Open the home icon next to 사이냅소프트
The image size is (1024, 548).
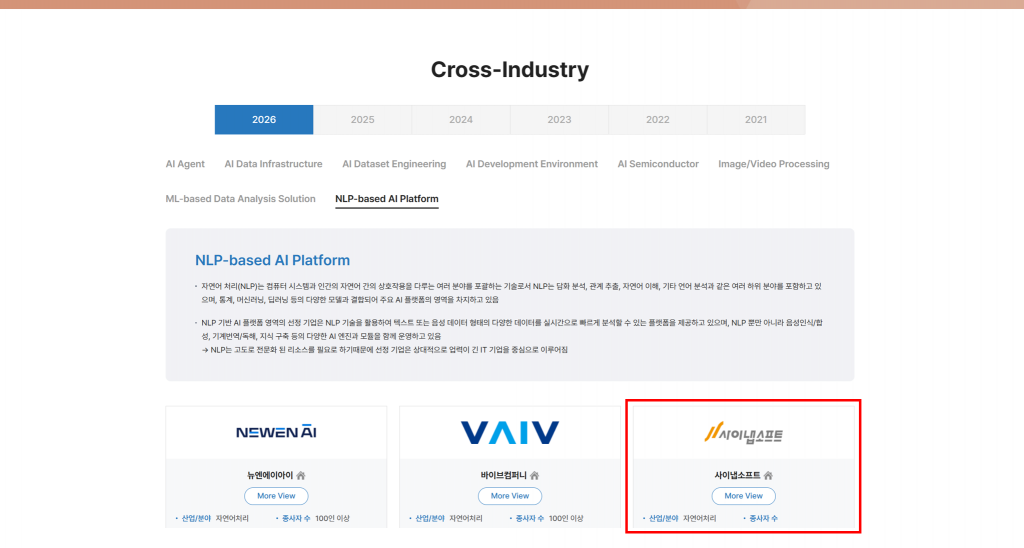[768, 475]
